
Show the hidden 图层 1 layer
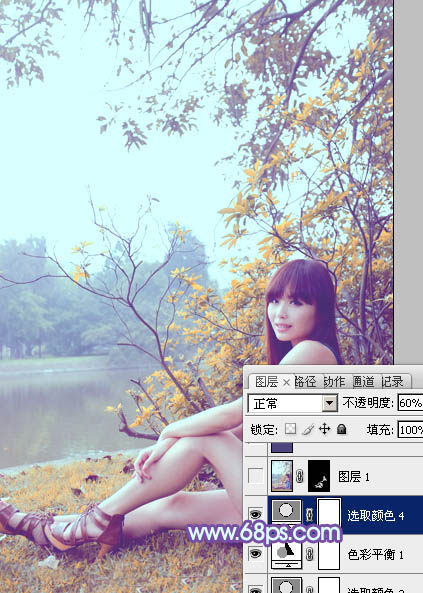tap(255, 476)
